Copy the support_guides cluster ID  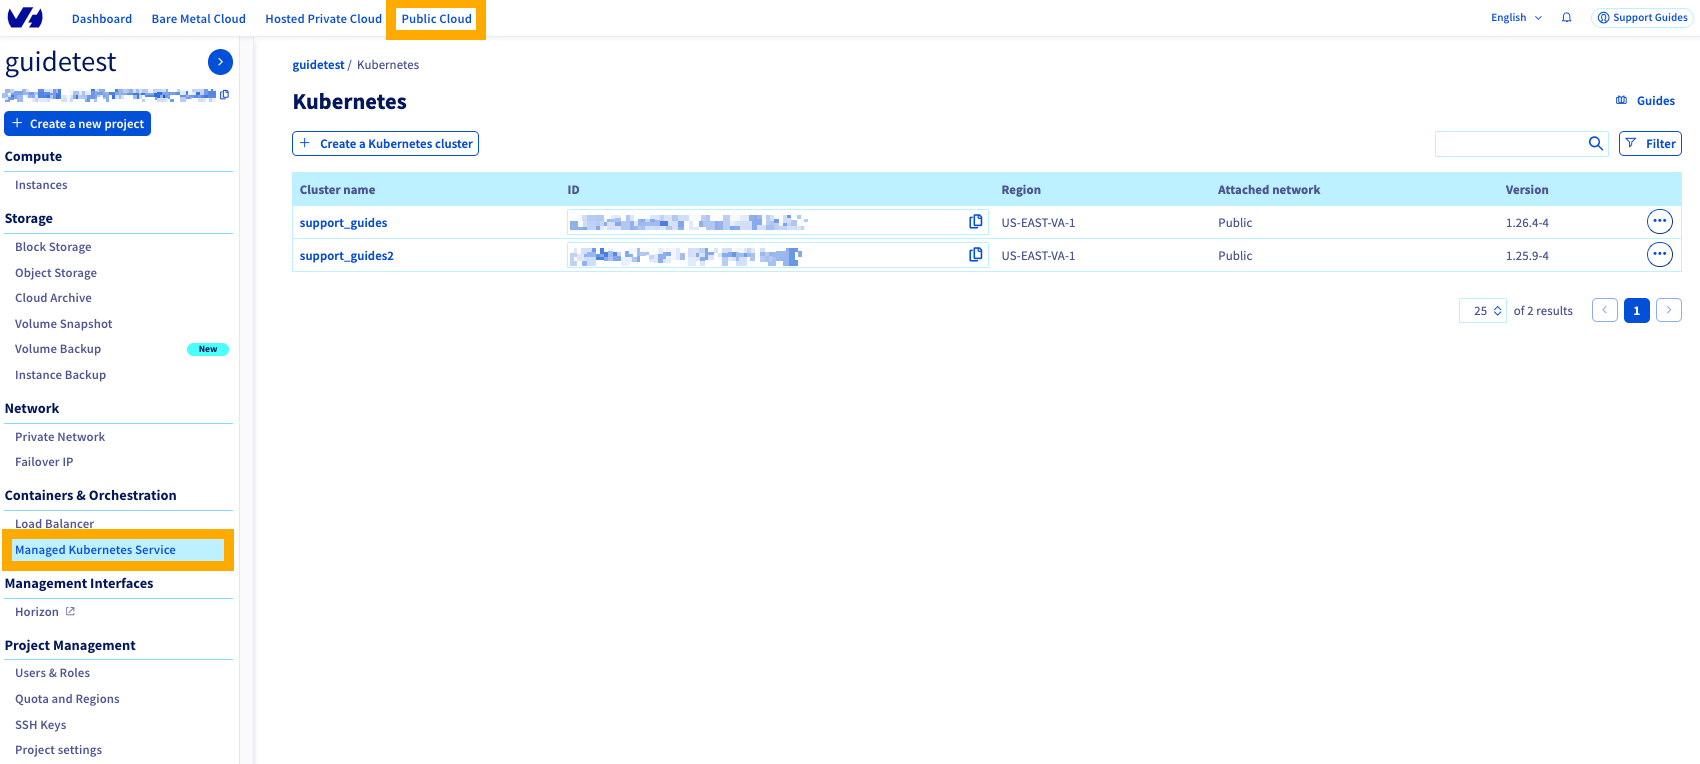coord(975,222)
